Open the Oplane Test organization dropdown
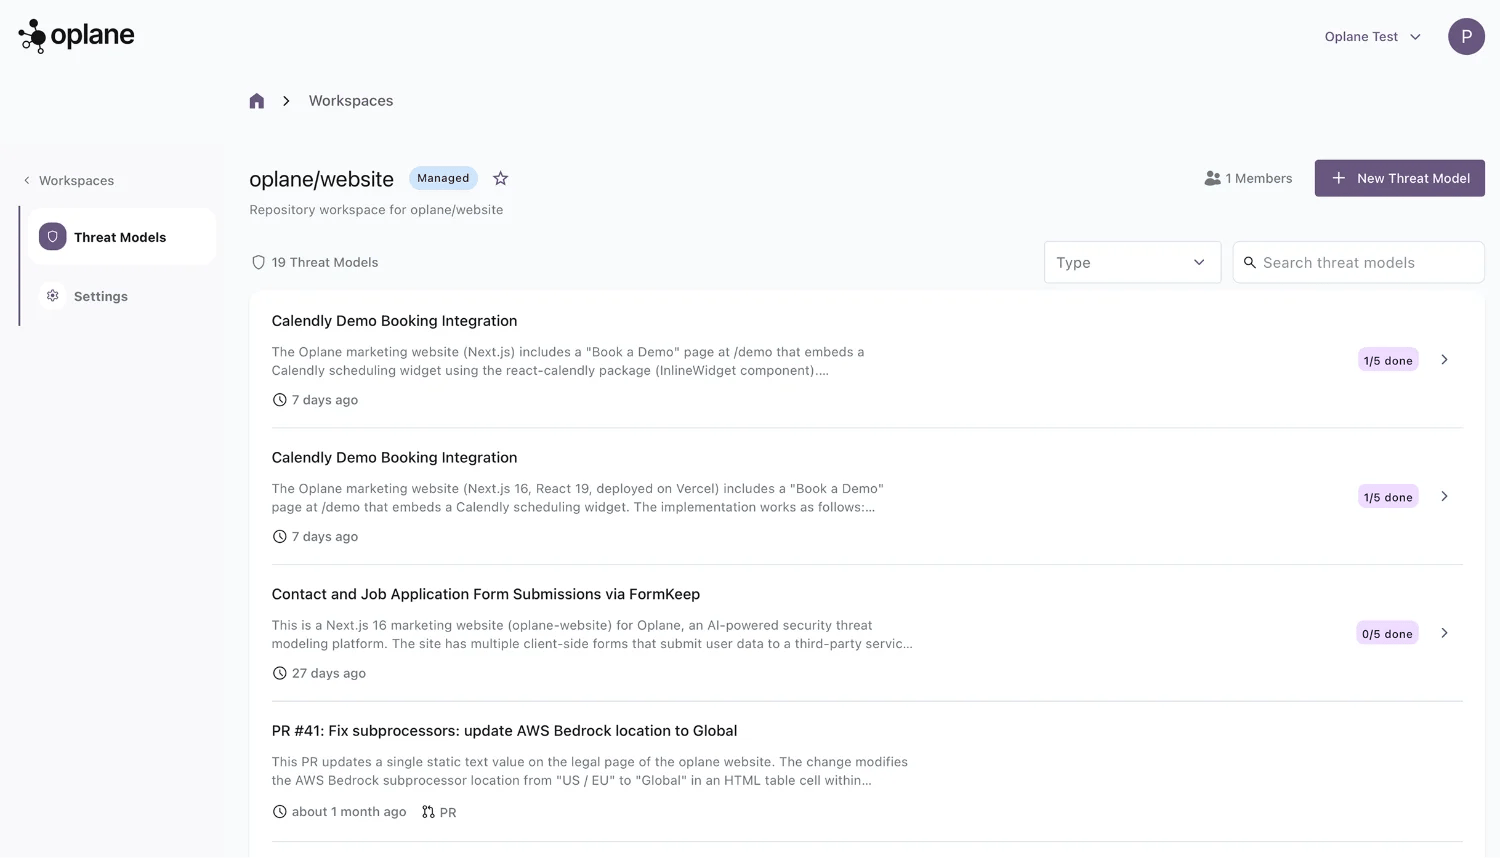Viewport: 1500px width, 858px height. coord(1372,37)
